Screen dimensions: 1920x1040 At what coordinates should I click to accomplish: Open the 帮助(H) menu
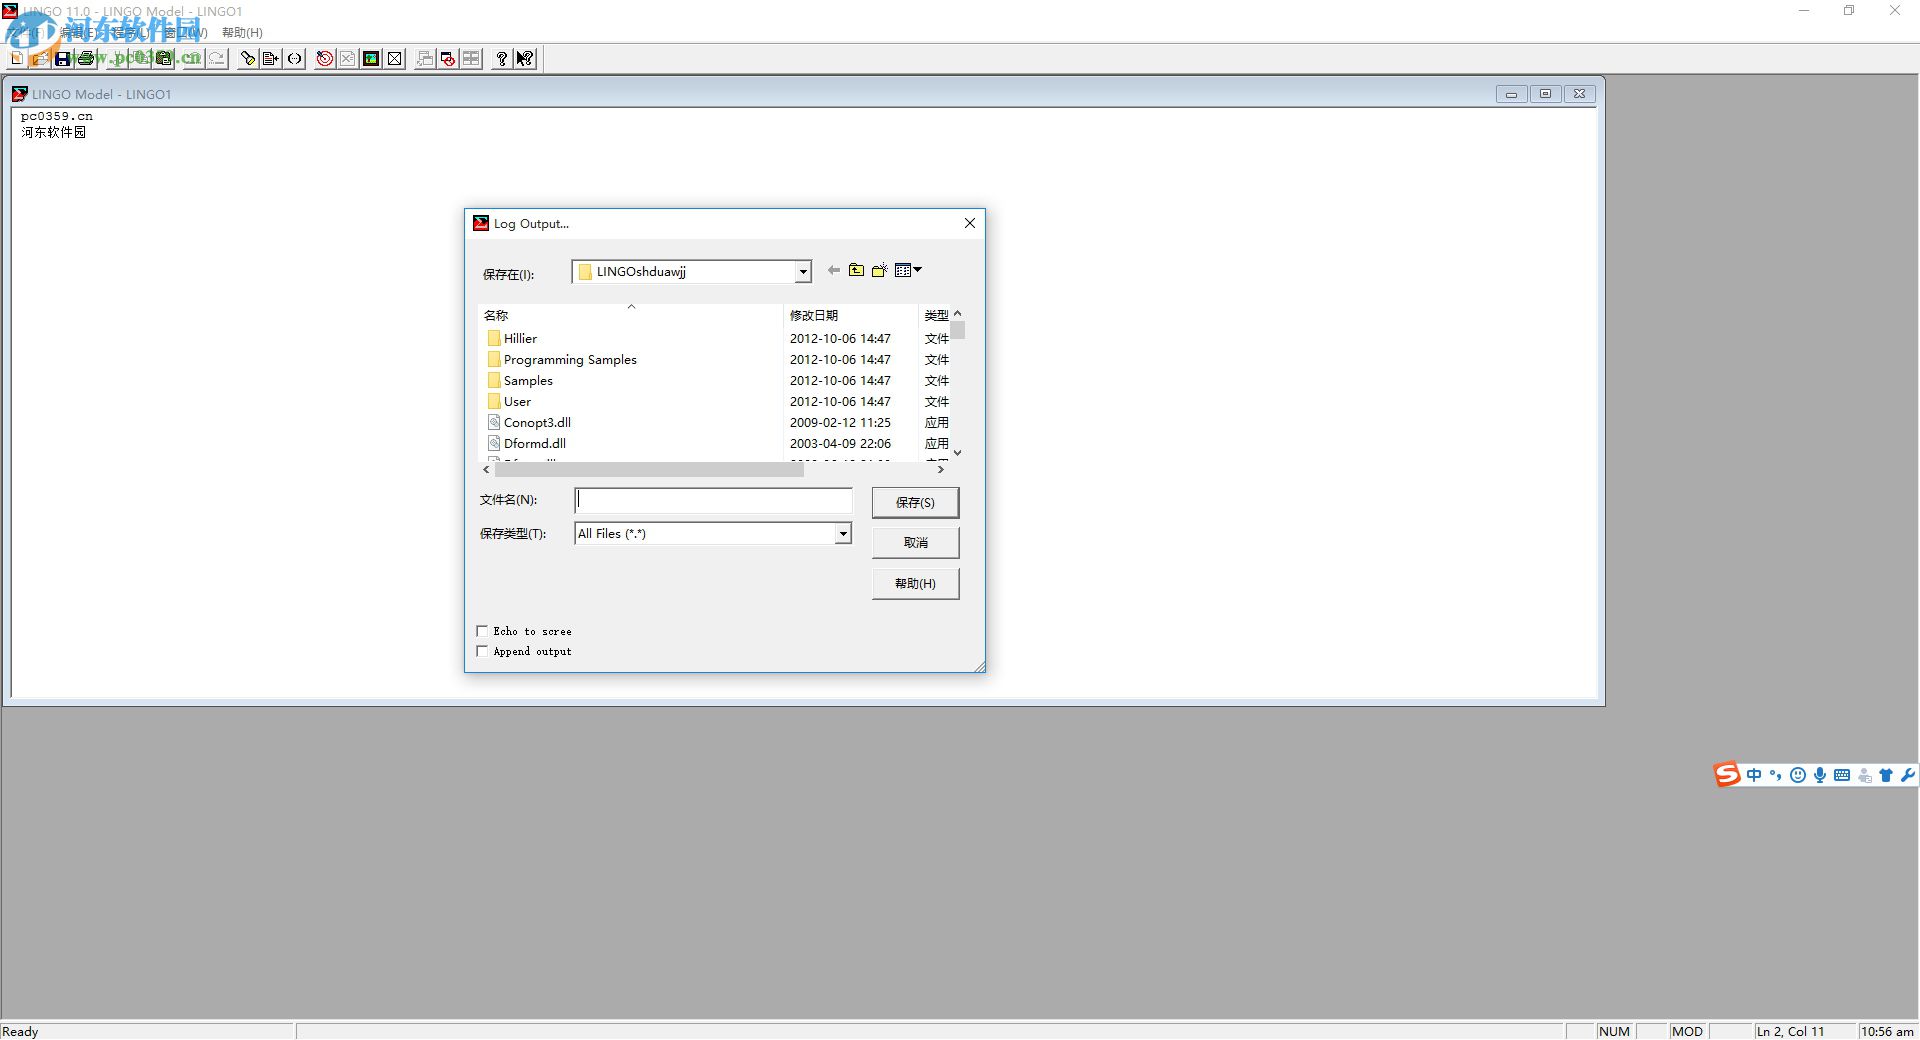click(x=242, y=32)
